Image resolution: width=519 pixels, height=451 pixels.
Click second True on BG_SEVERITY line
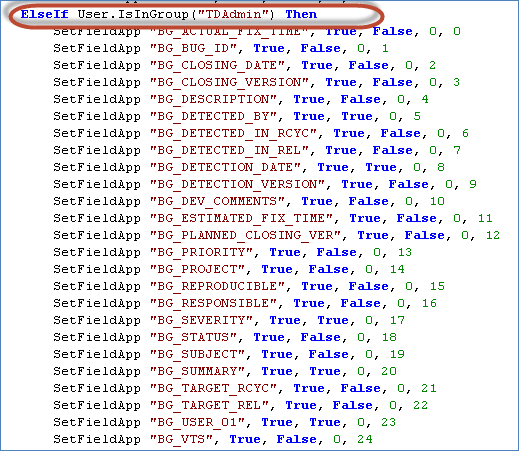(x=333, y=320)
